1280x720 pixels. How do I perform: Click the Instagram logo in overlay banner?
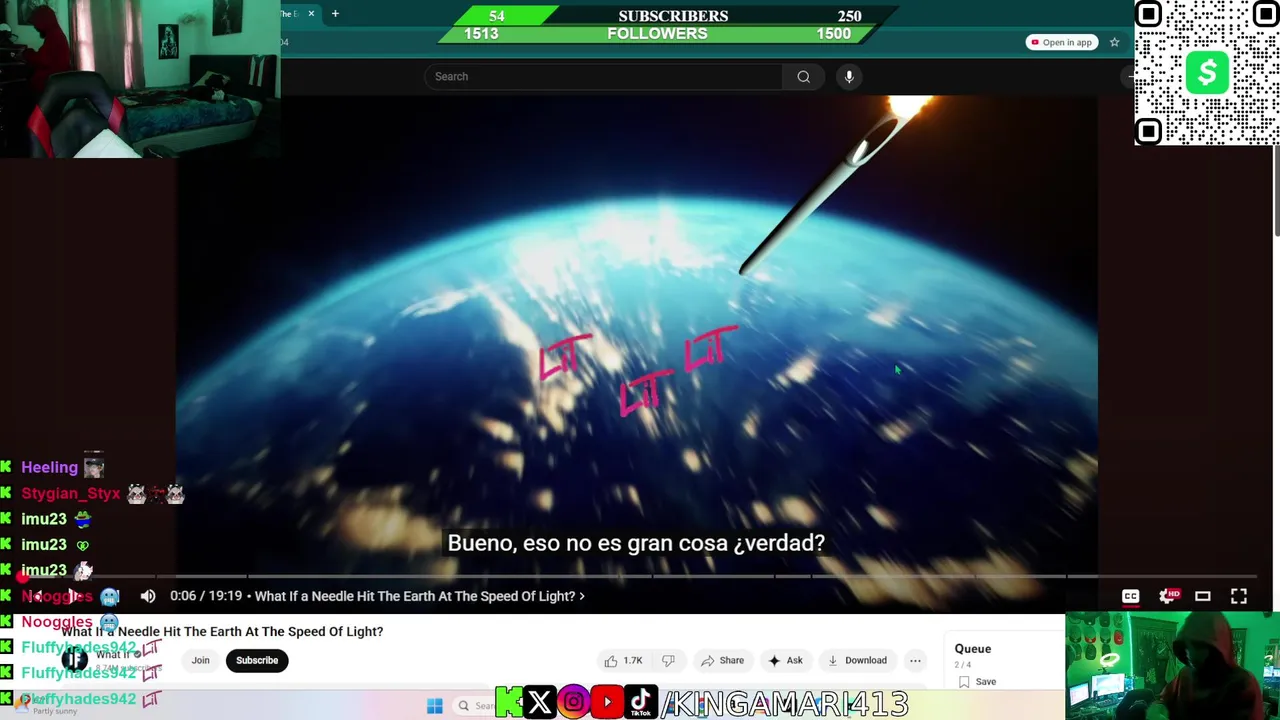tap(573, 703)
